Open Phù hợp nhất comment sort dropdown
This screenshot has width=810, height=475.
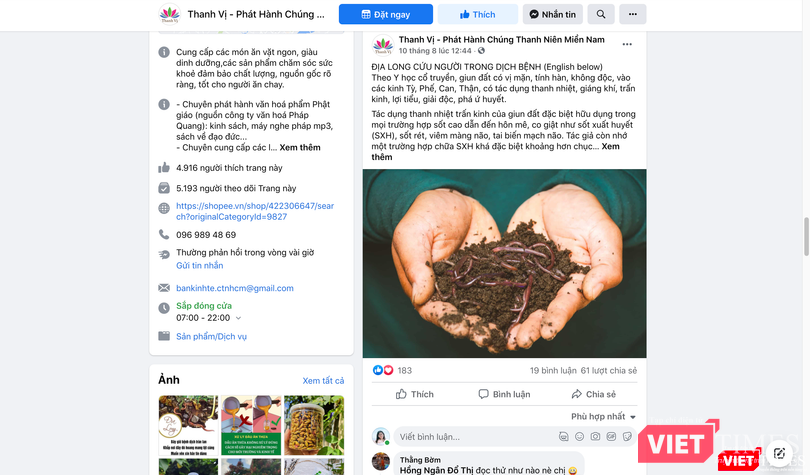click(603, 417)
